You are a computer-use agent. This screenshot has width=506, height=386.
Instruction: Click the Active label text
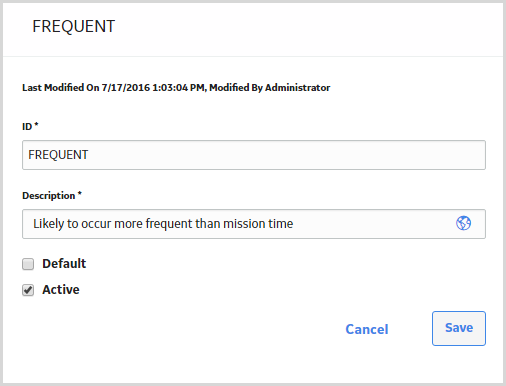[x=61, y=290]
